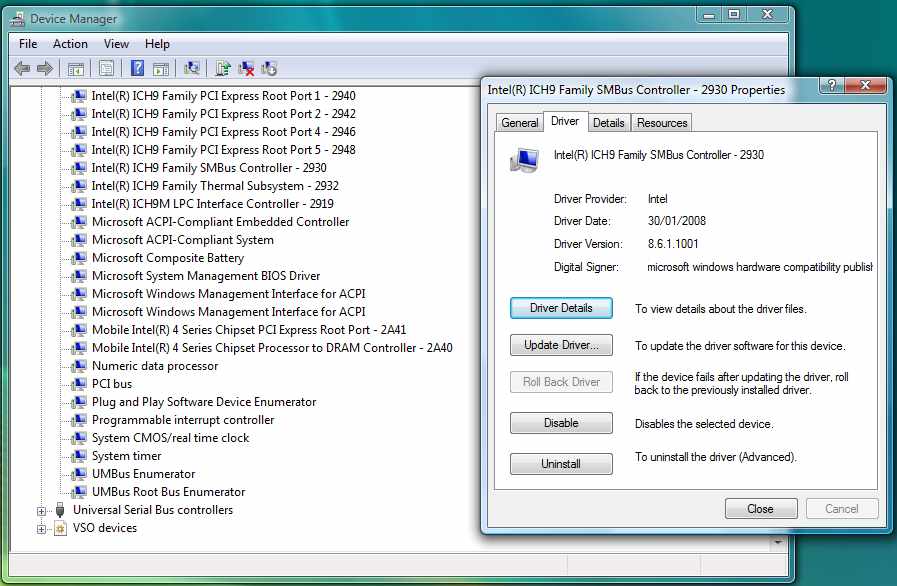The image size is (897, 586).
Task: Select PCI Express Root Port 4 - 2946
Action: tap(224, 132)
